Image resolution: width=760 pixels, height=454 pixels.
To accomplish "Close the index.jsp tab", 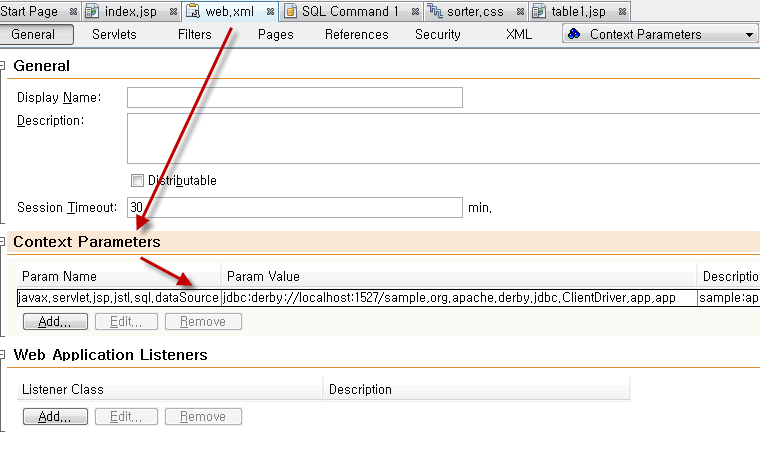I will click(173, 12).
